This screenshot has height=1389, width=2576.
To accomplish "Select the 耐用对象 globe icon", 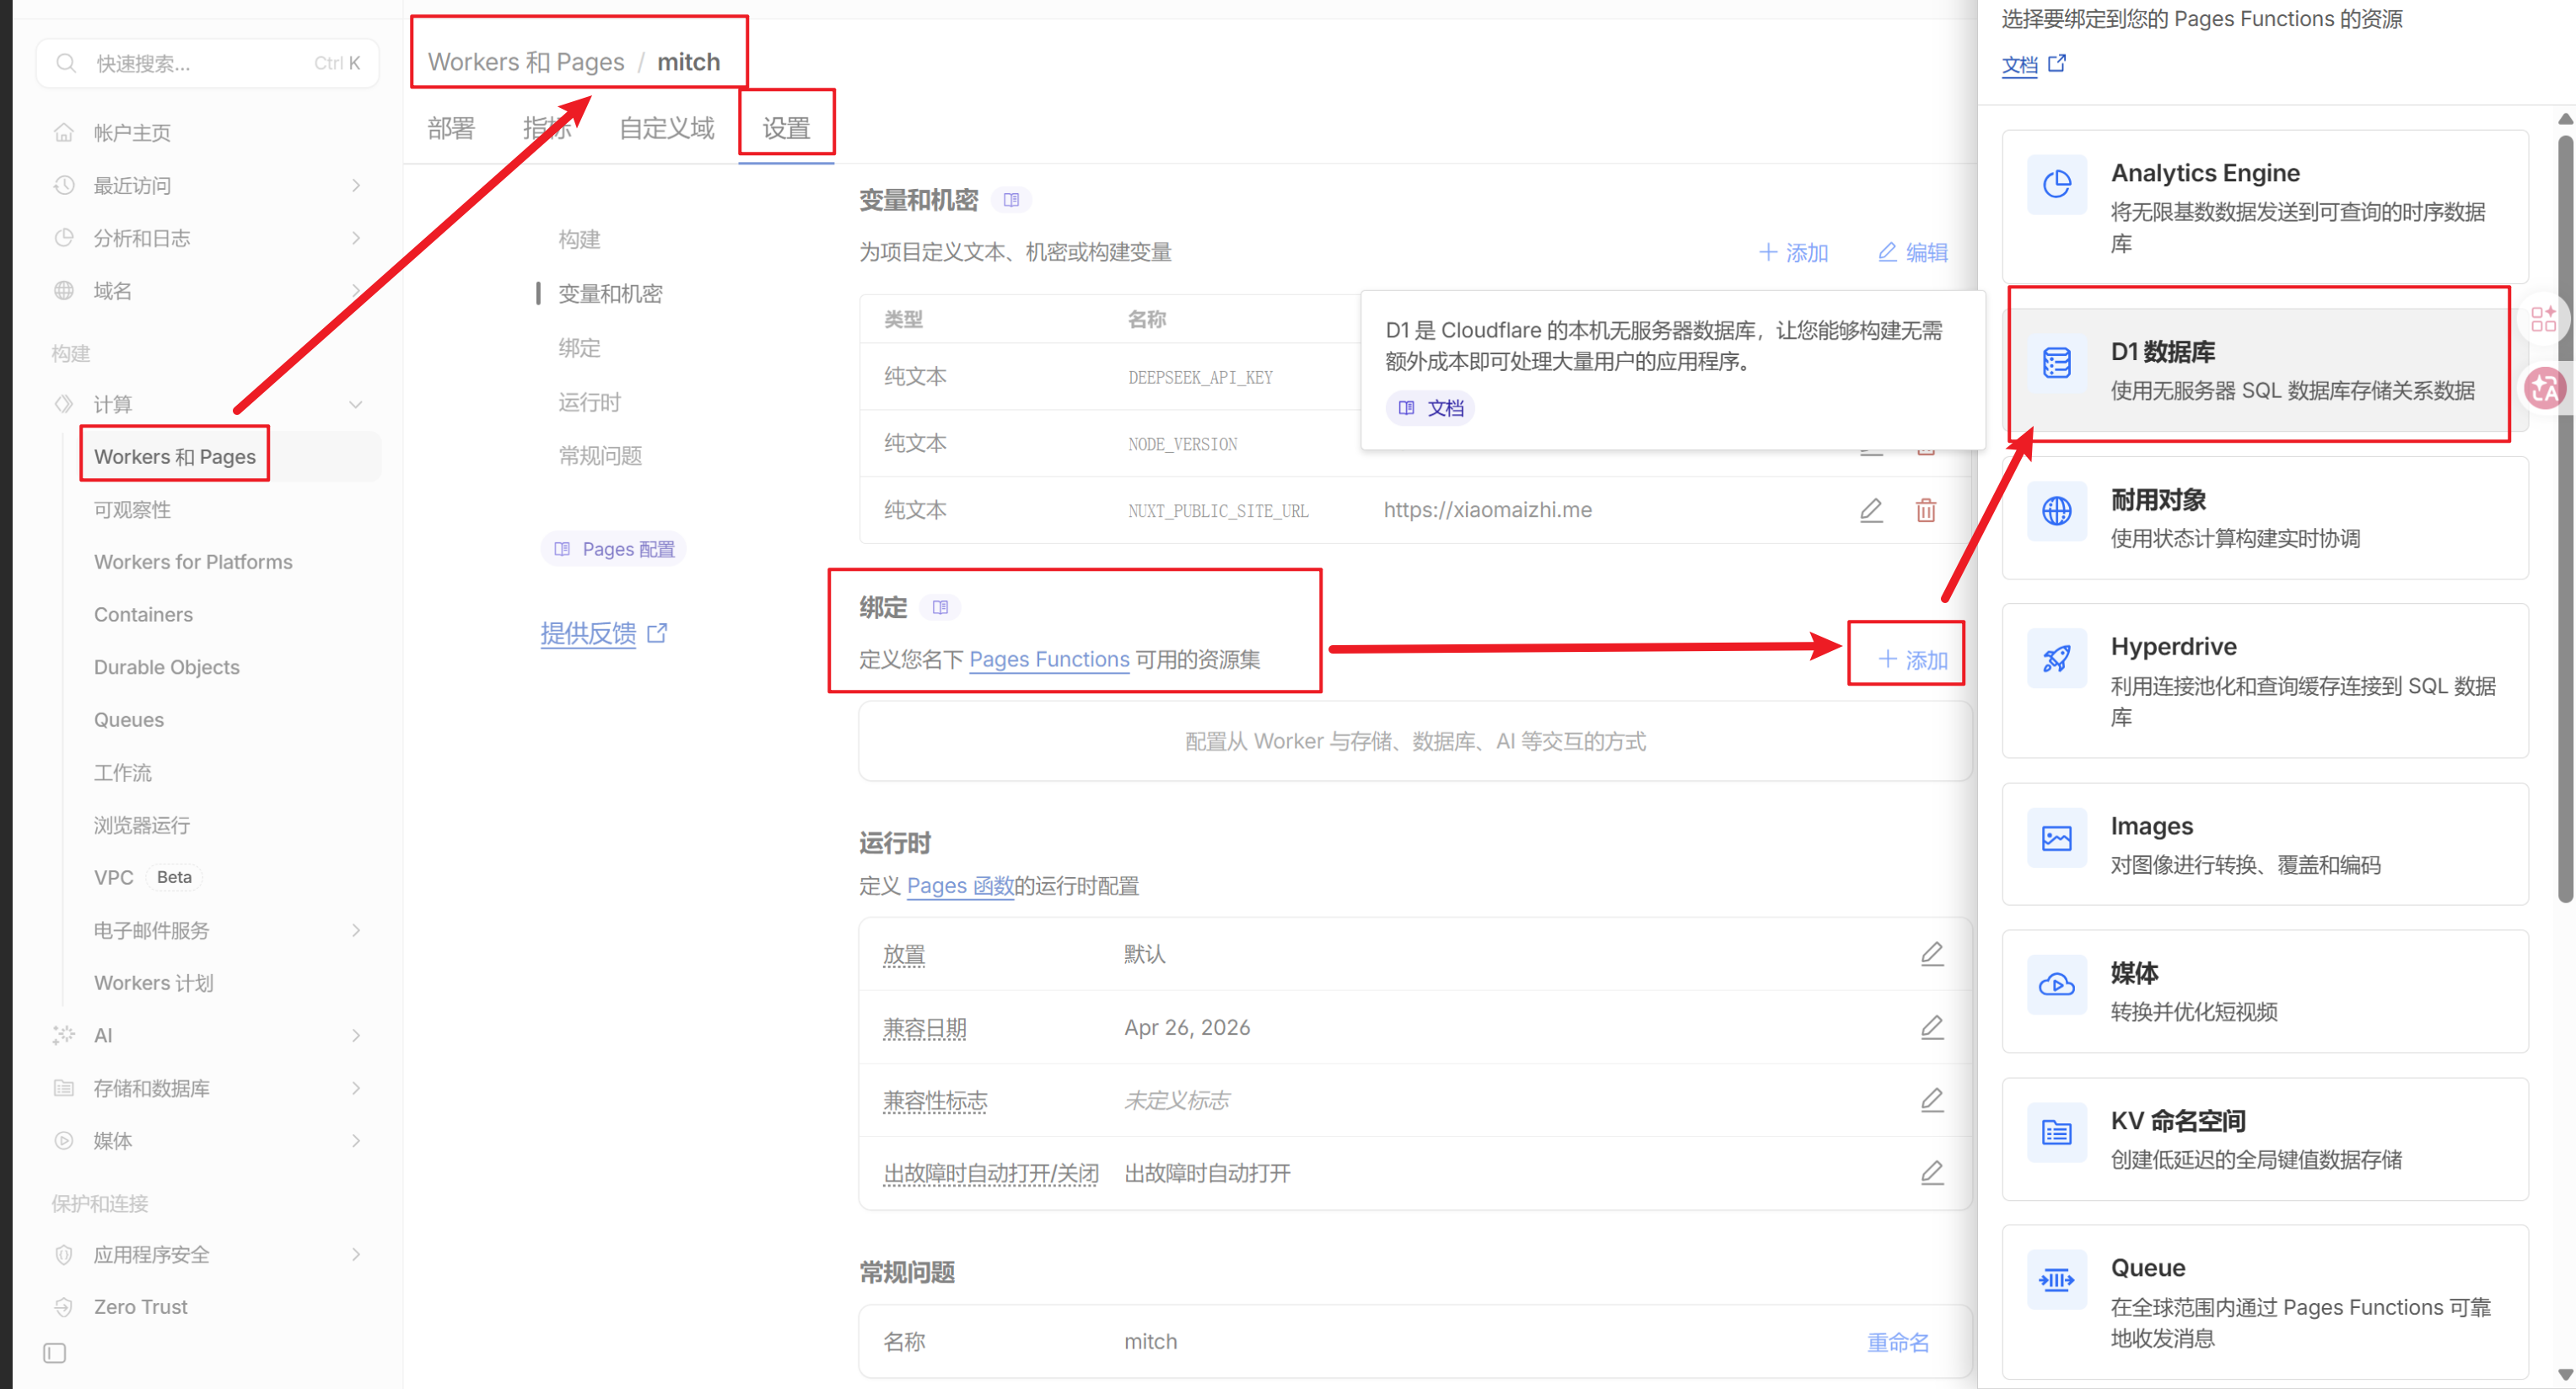I will coord(2057,511).
